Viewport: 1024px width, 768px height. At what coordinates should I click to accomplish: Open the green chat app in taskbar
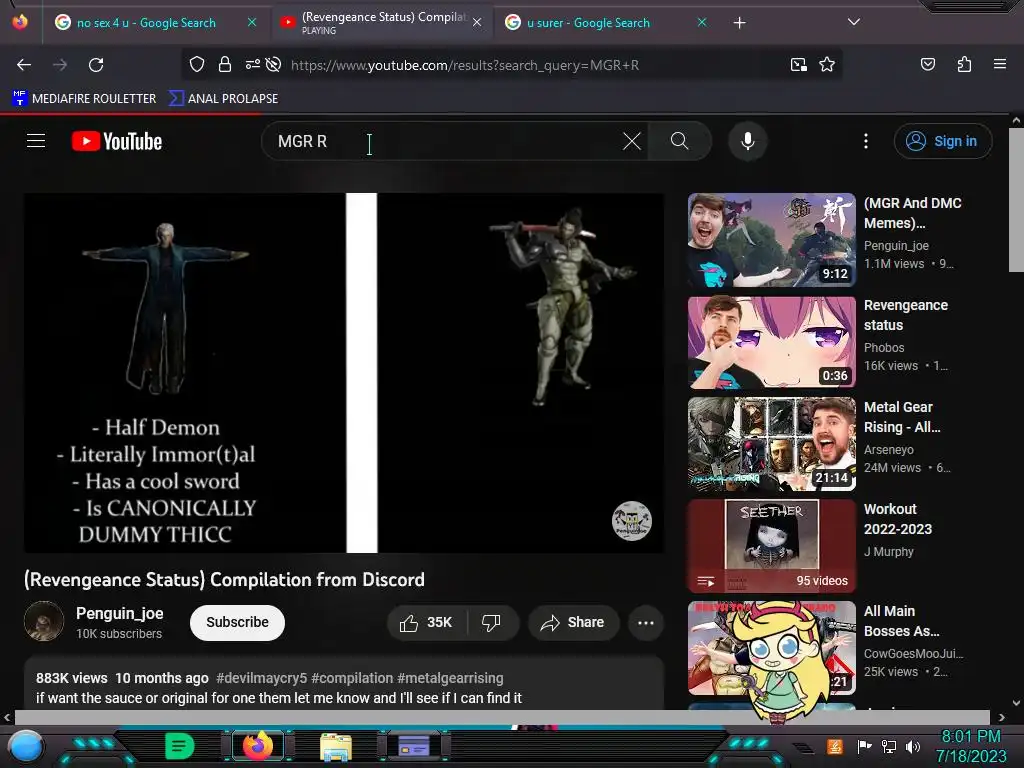[179, 745]
